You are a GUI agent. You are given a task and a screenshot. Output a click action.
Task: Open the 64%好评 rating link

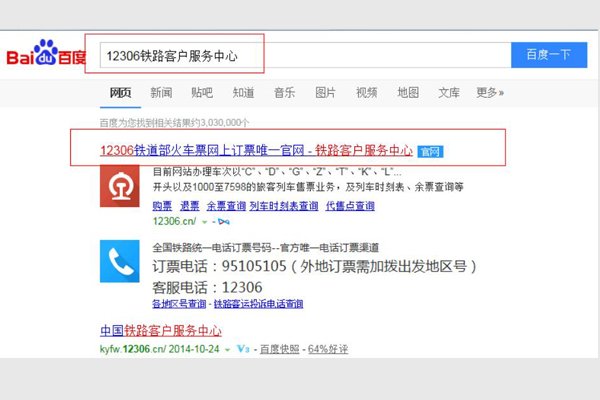[328, 349]
